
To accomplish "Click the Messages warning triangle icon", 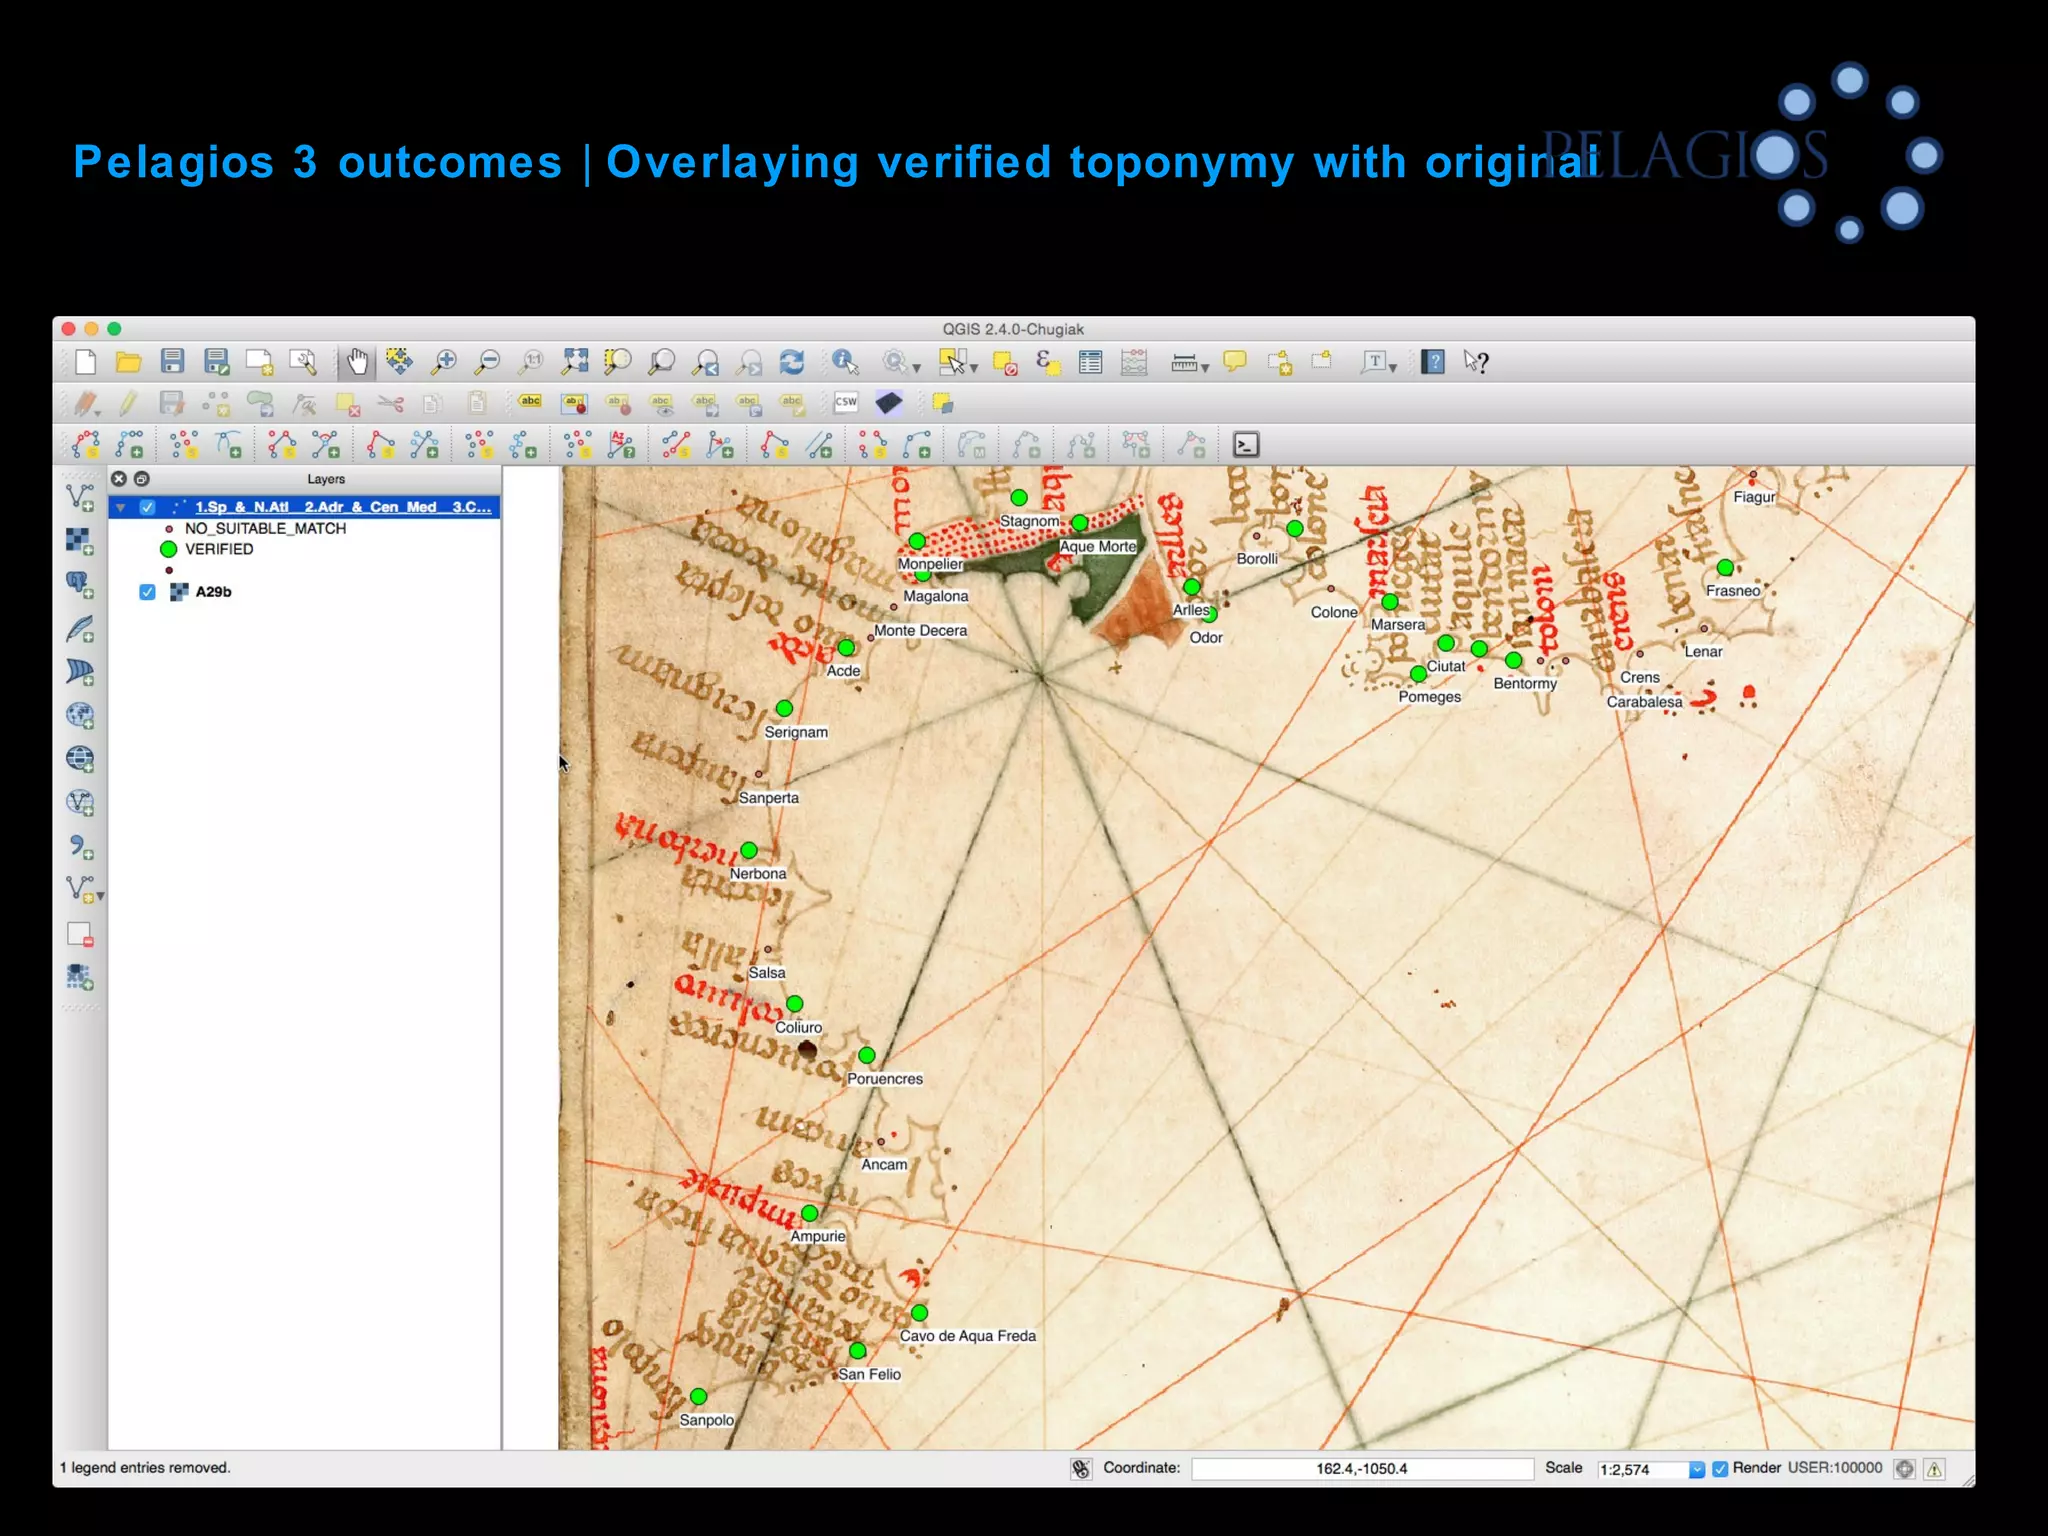I will pyautogui.click(x=1935, y=1469).
